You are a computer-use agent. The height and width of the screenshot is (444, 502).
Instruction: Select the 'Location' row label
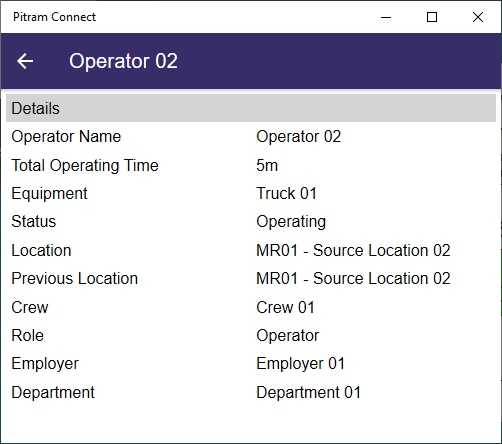[x=41, y=251]
